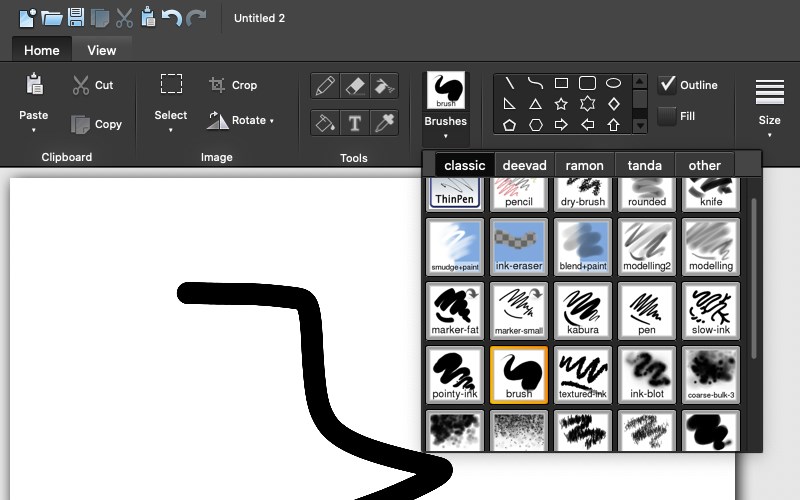
Task: Choose the left arrow shape
Action: (x=587, y=124)
